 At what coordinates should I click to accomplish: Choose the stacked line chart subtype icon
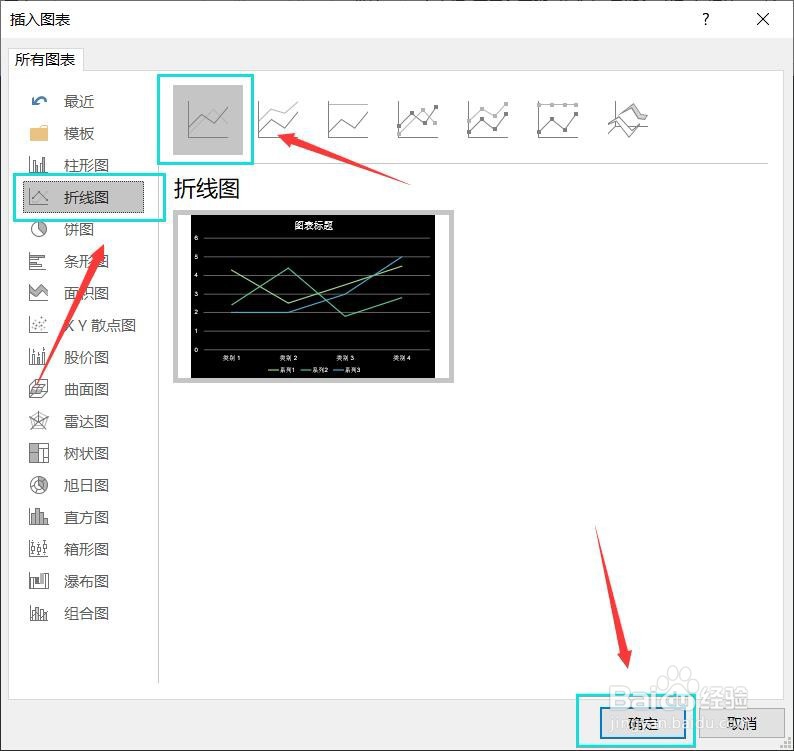pos(277,120)
